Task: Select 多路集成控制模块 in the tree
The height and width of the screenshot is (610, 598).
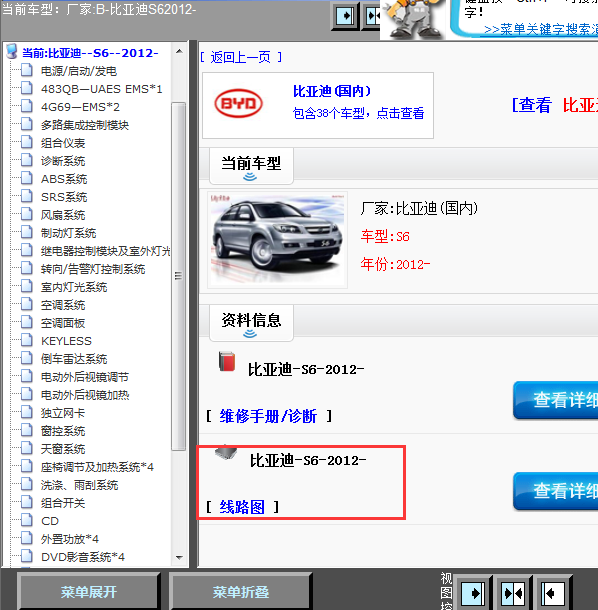Action: tap(85, 125)
